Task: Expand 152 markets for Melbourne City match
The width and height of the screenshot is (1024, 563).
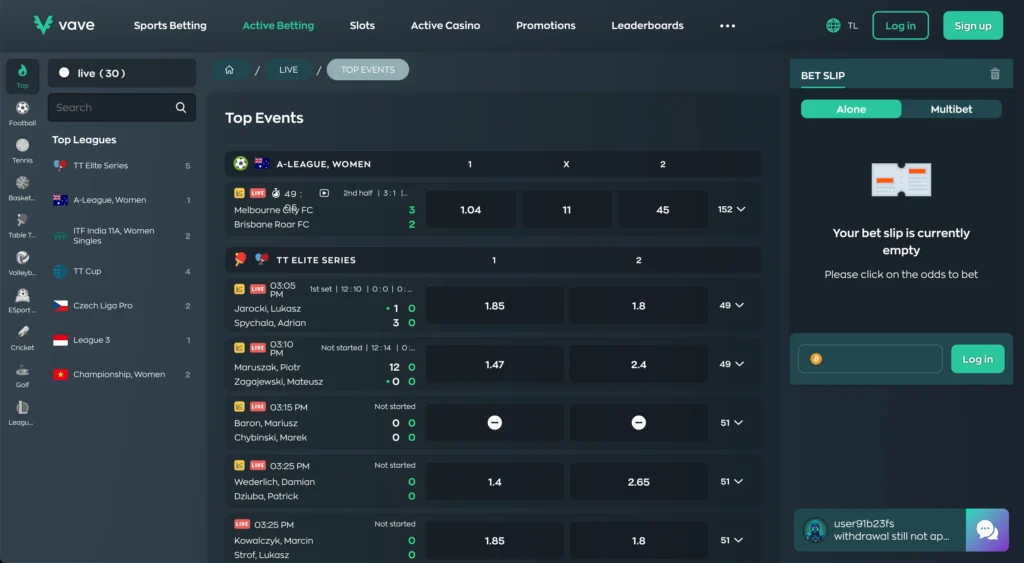Action: 731,209
